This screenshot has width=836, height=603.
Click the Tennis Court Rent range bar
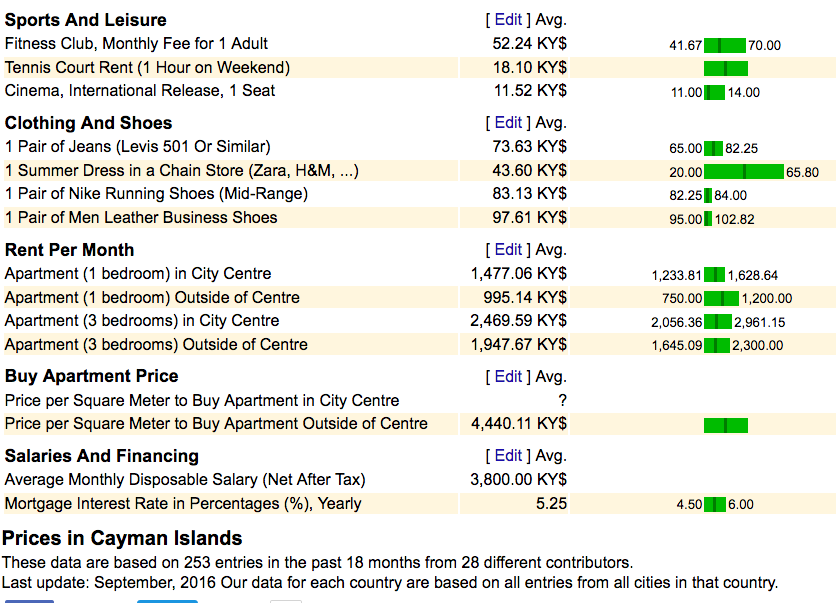pos(725,68)
